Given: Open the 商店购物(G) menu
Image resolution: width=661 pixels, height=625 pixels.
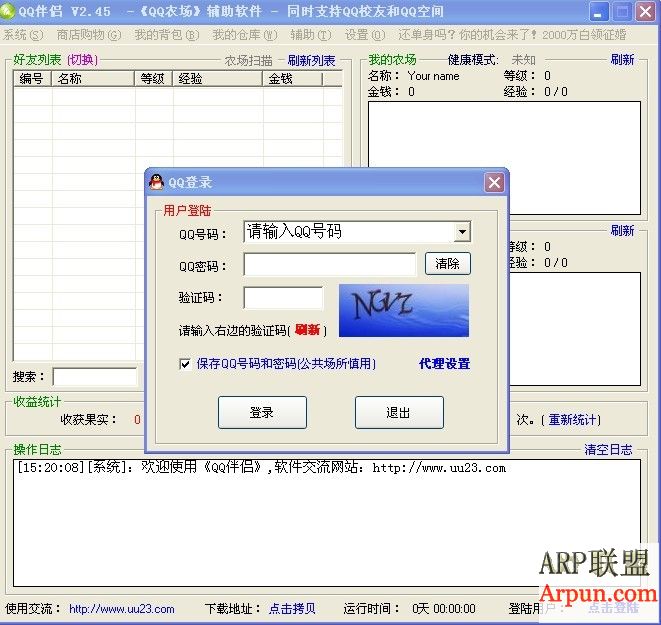Looking at the screenshot, I should pyautogui.click(x=89, y=35).
